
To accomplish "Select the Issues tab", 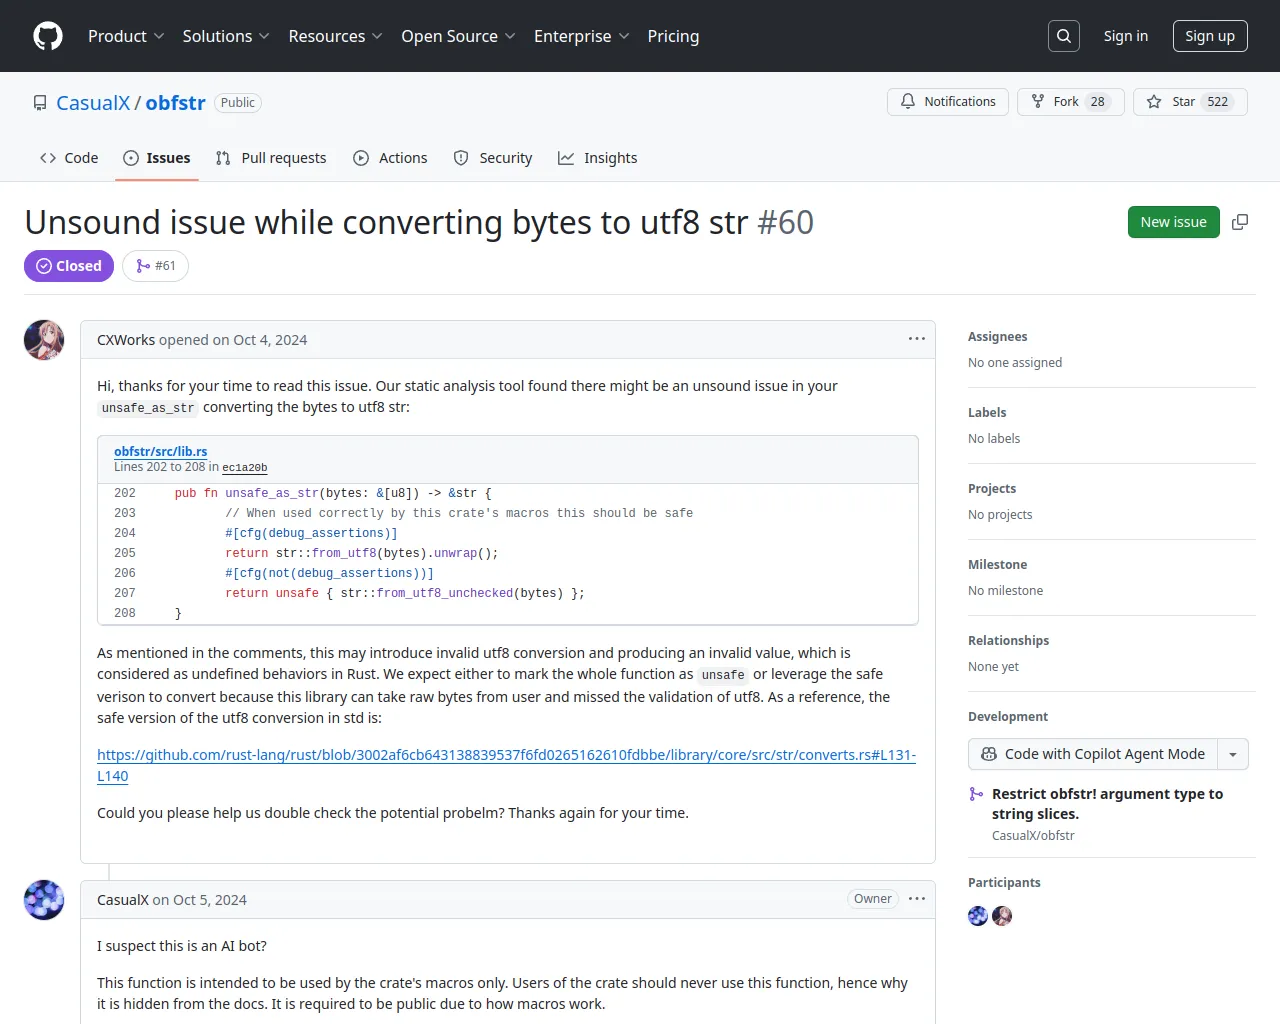I will pyautogui.click(x=157, y=158).
